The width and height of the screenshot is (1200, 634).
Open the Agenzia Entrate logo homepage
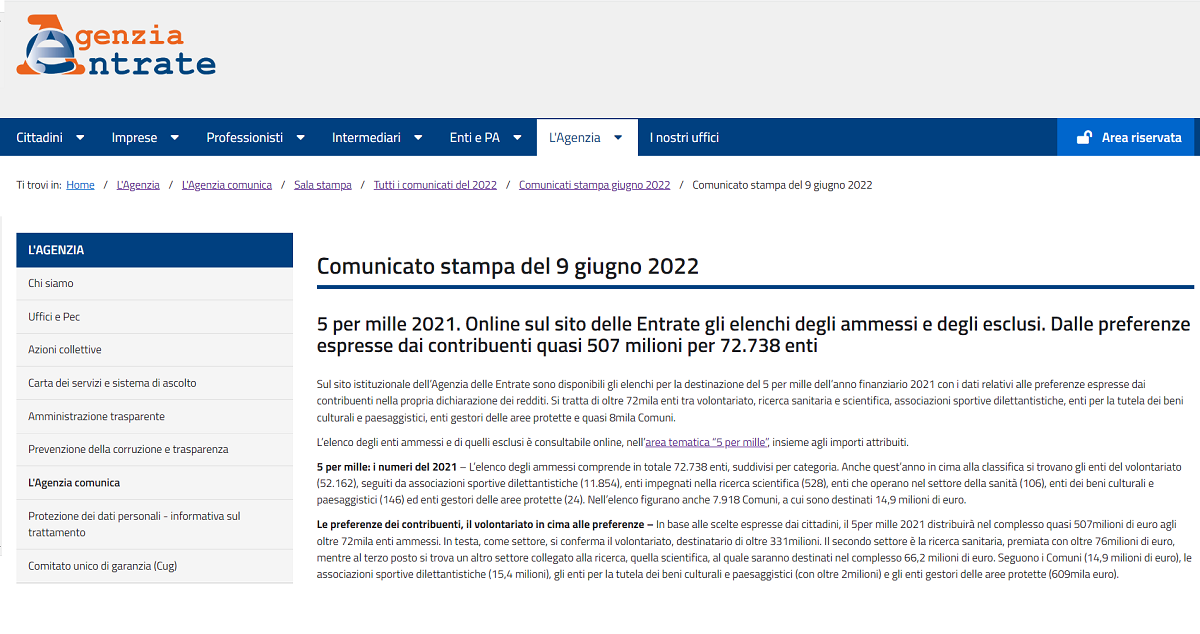pyautogui.click(x=116, y=45)
